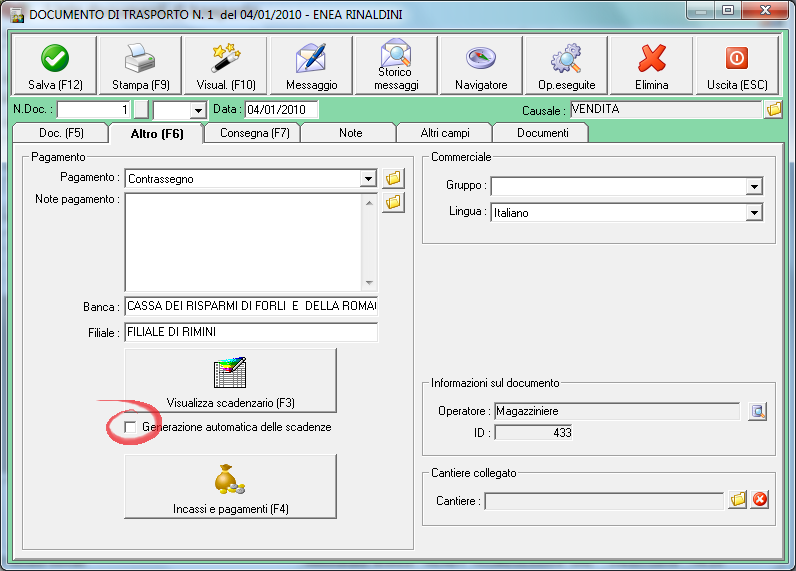Click the Cantiere input field

[x=604, y=501]
